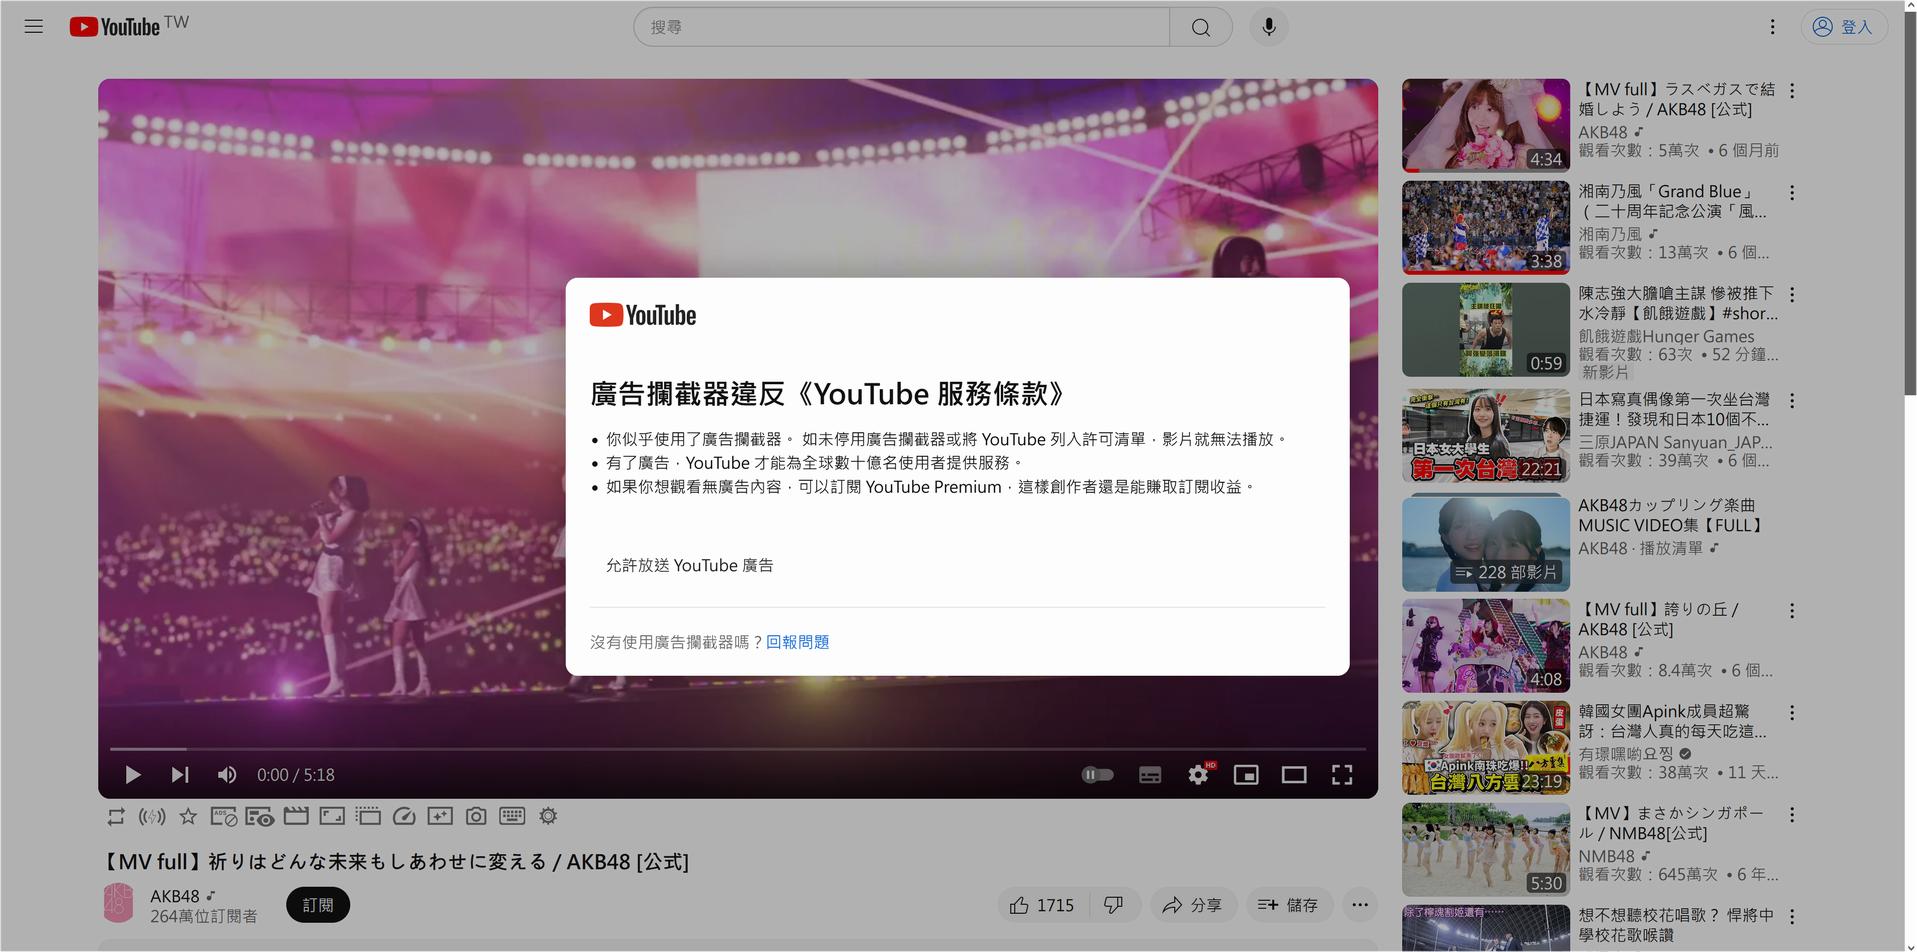The width and height of the screenshot is (1917, 952).
Task: Open AKB48カップリング楽曲 playlist thumbnail
Action: (1485, 544)
